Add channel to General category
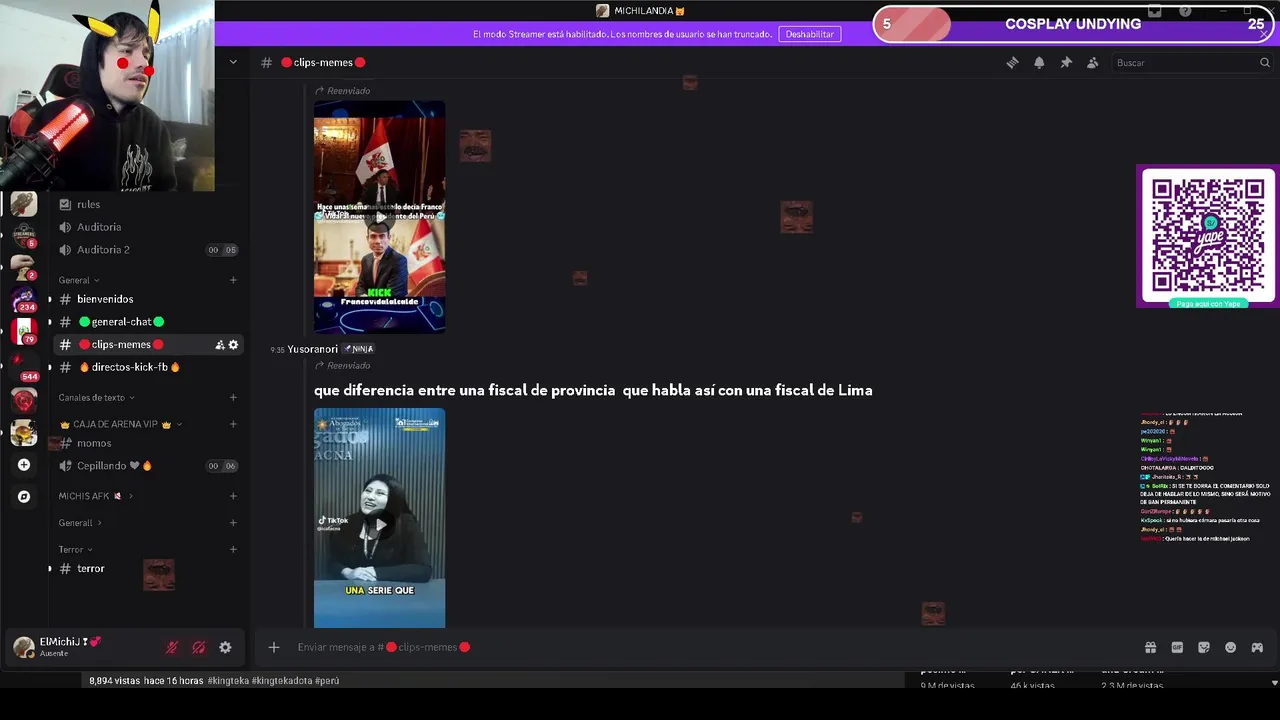The image size is (1280, 720). click(233, 280)
